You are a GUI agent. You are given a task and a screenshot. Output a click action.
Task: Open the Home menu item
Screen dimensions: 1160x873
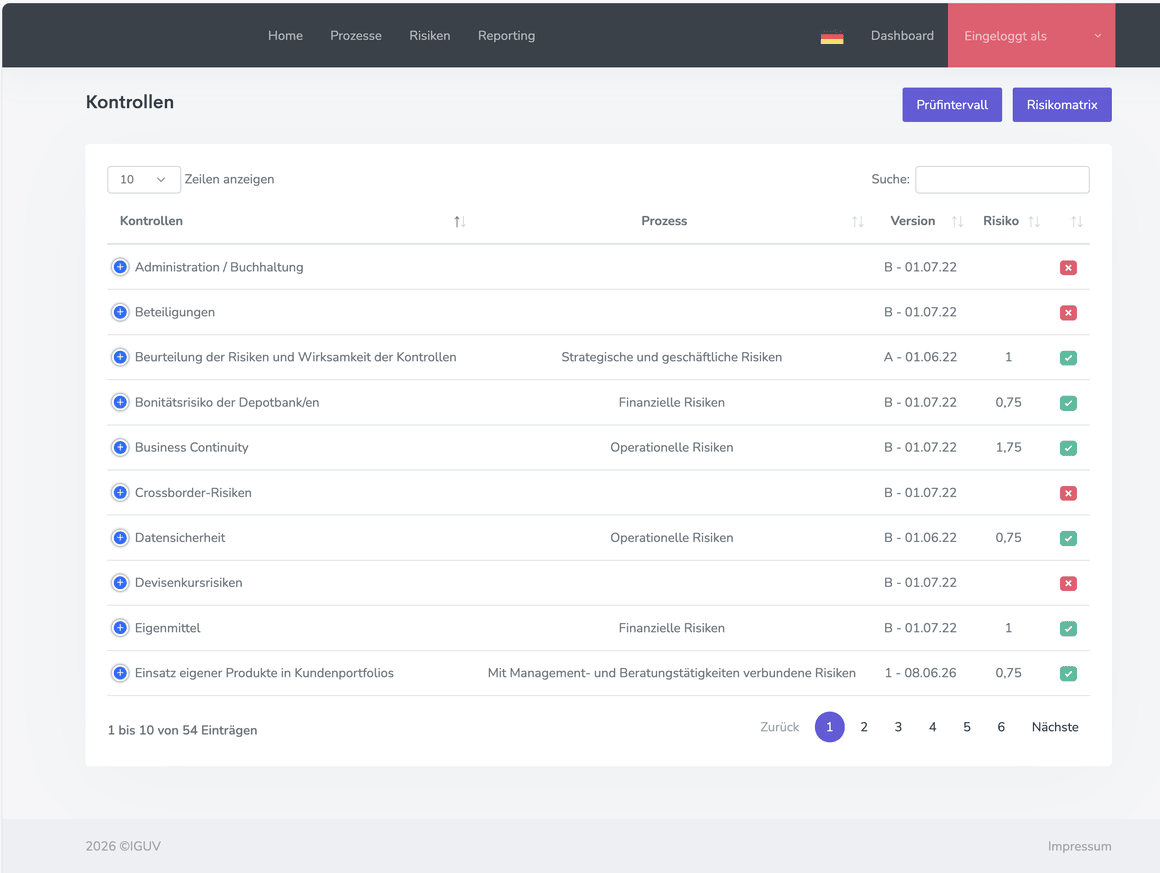tap(285, 36)
